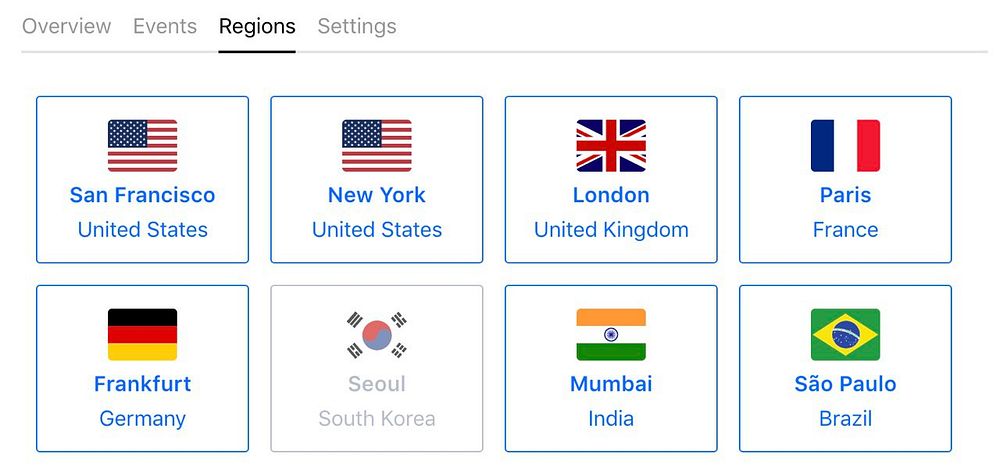Click the French flag icon
This screenshot has height=471, width=1000.
845,146
